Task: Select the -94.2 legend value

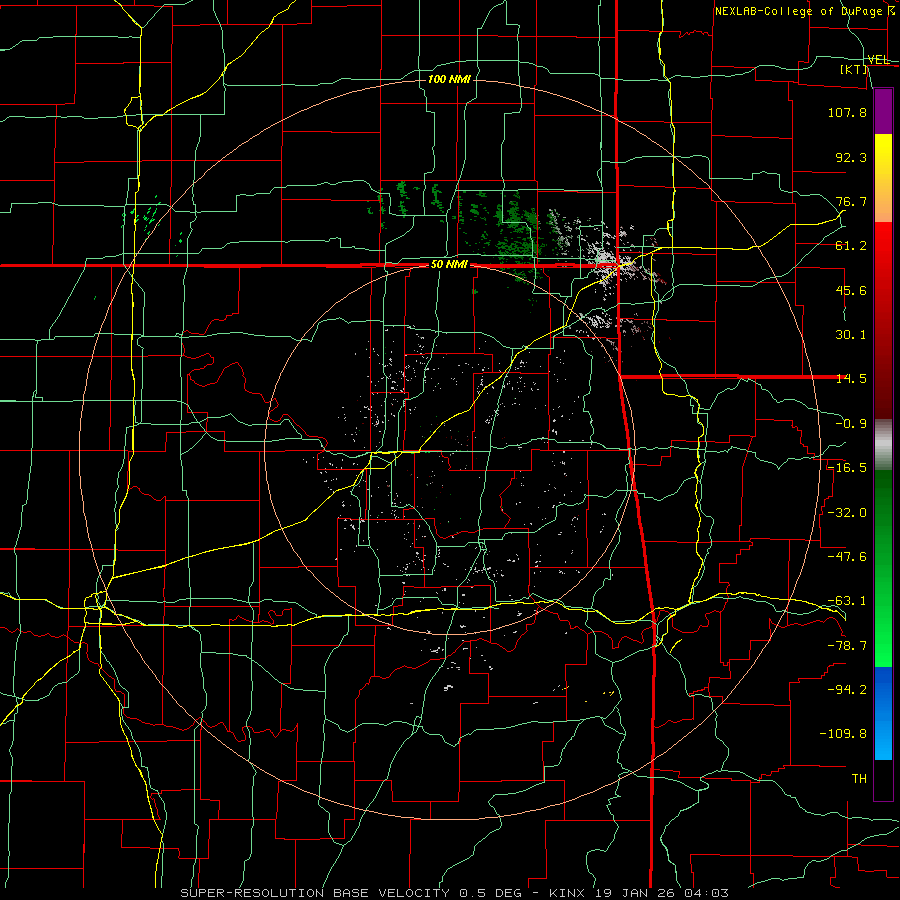Action: tap(847, 690)
